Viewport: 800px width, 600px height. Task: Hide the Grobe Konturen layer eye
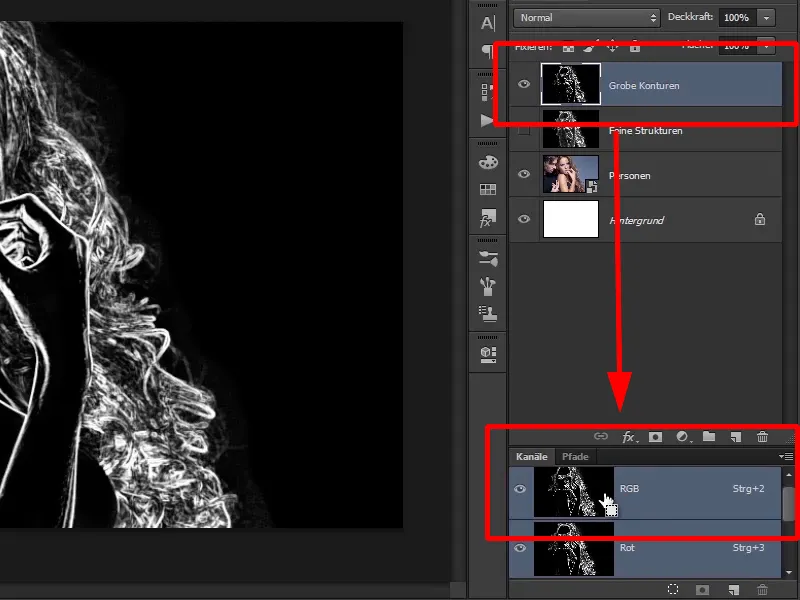(524, 84)
